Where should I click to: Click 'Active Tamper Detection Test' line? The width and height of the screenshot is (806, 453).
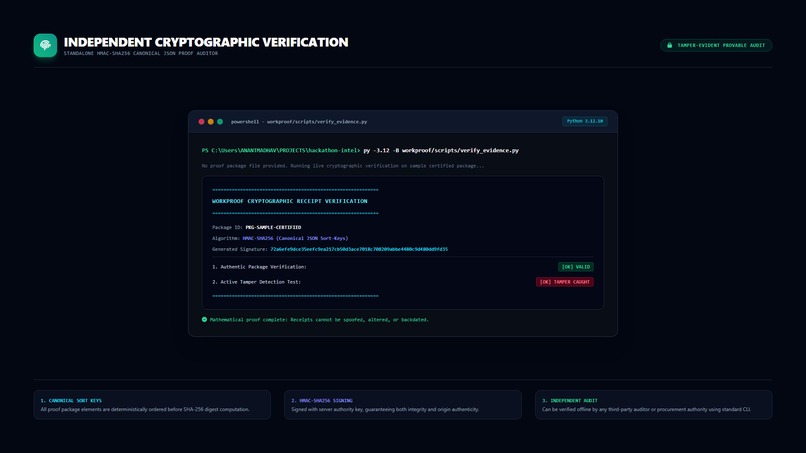point(257,282)
